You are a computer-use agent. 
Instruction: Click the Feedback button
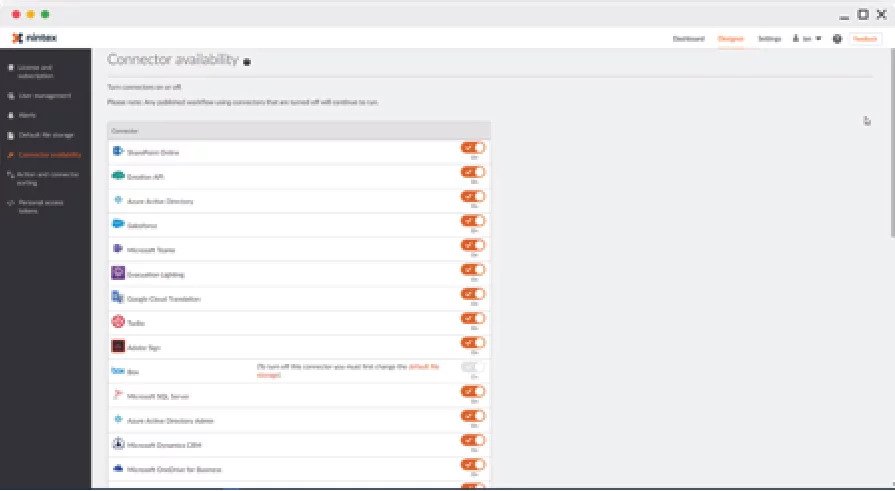(865, 39)
